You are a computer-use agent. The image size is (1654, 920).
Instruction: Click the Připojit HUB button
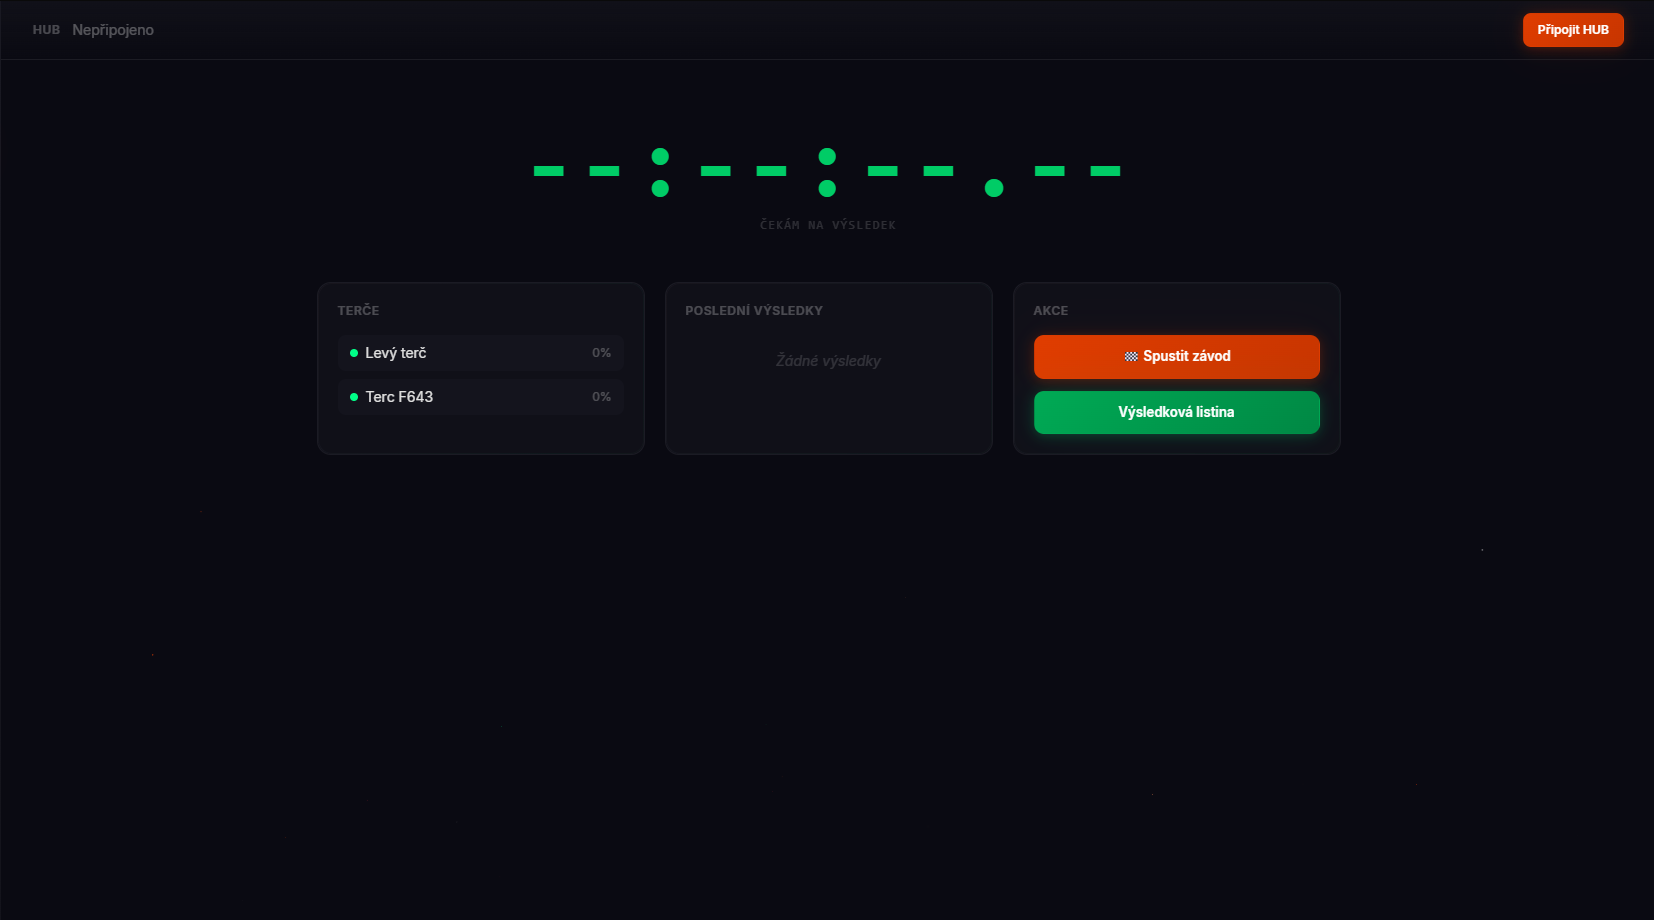[1573, 30]
